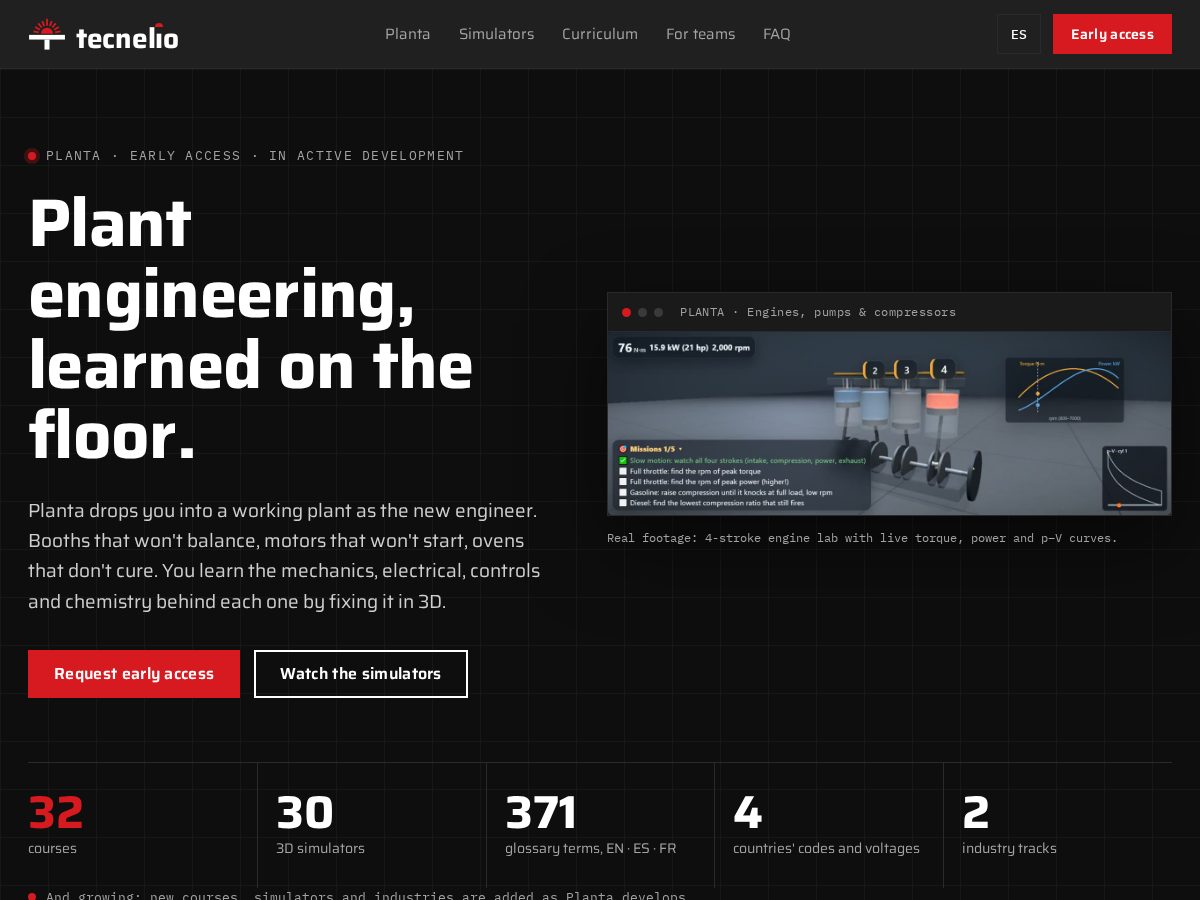Click the Missions target icon in the preview
Viewport: 1200px width, 900px height.
pos(622,448)
